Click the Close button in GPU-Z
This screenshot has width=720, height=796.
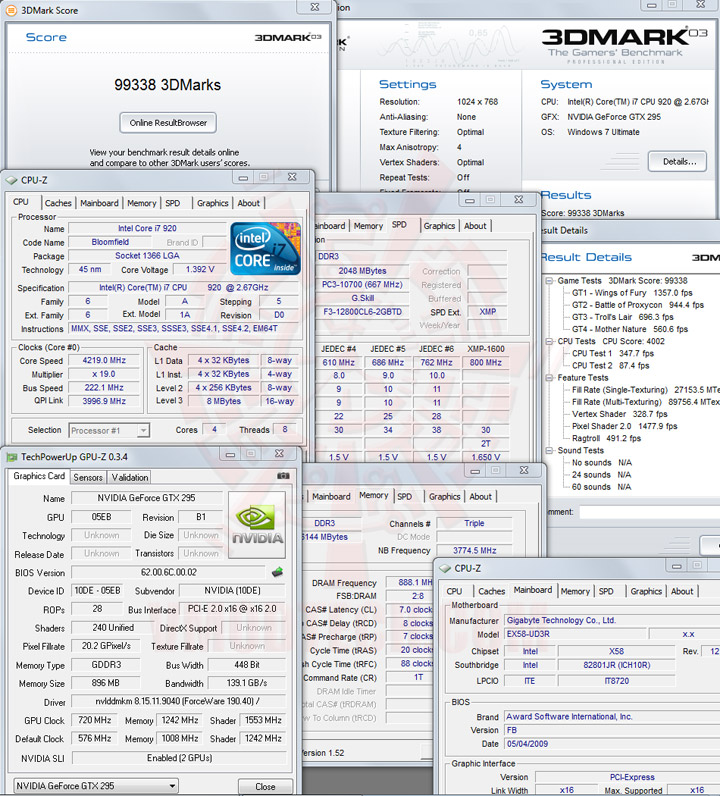click(265, 787)
